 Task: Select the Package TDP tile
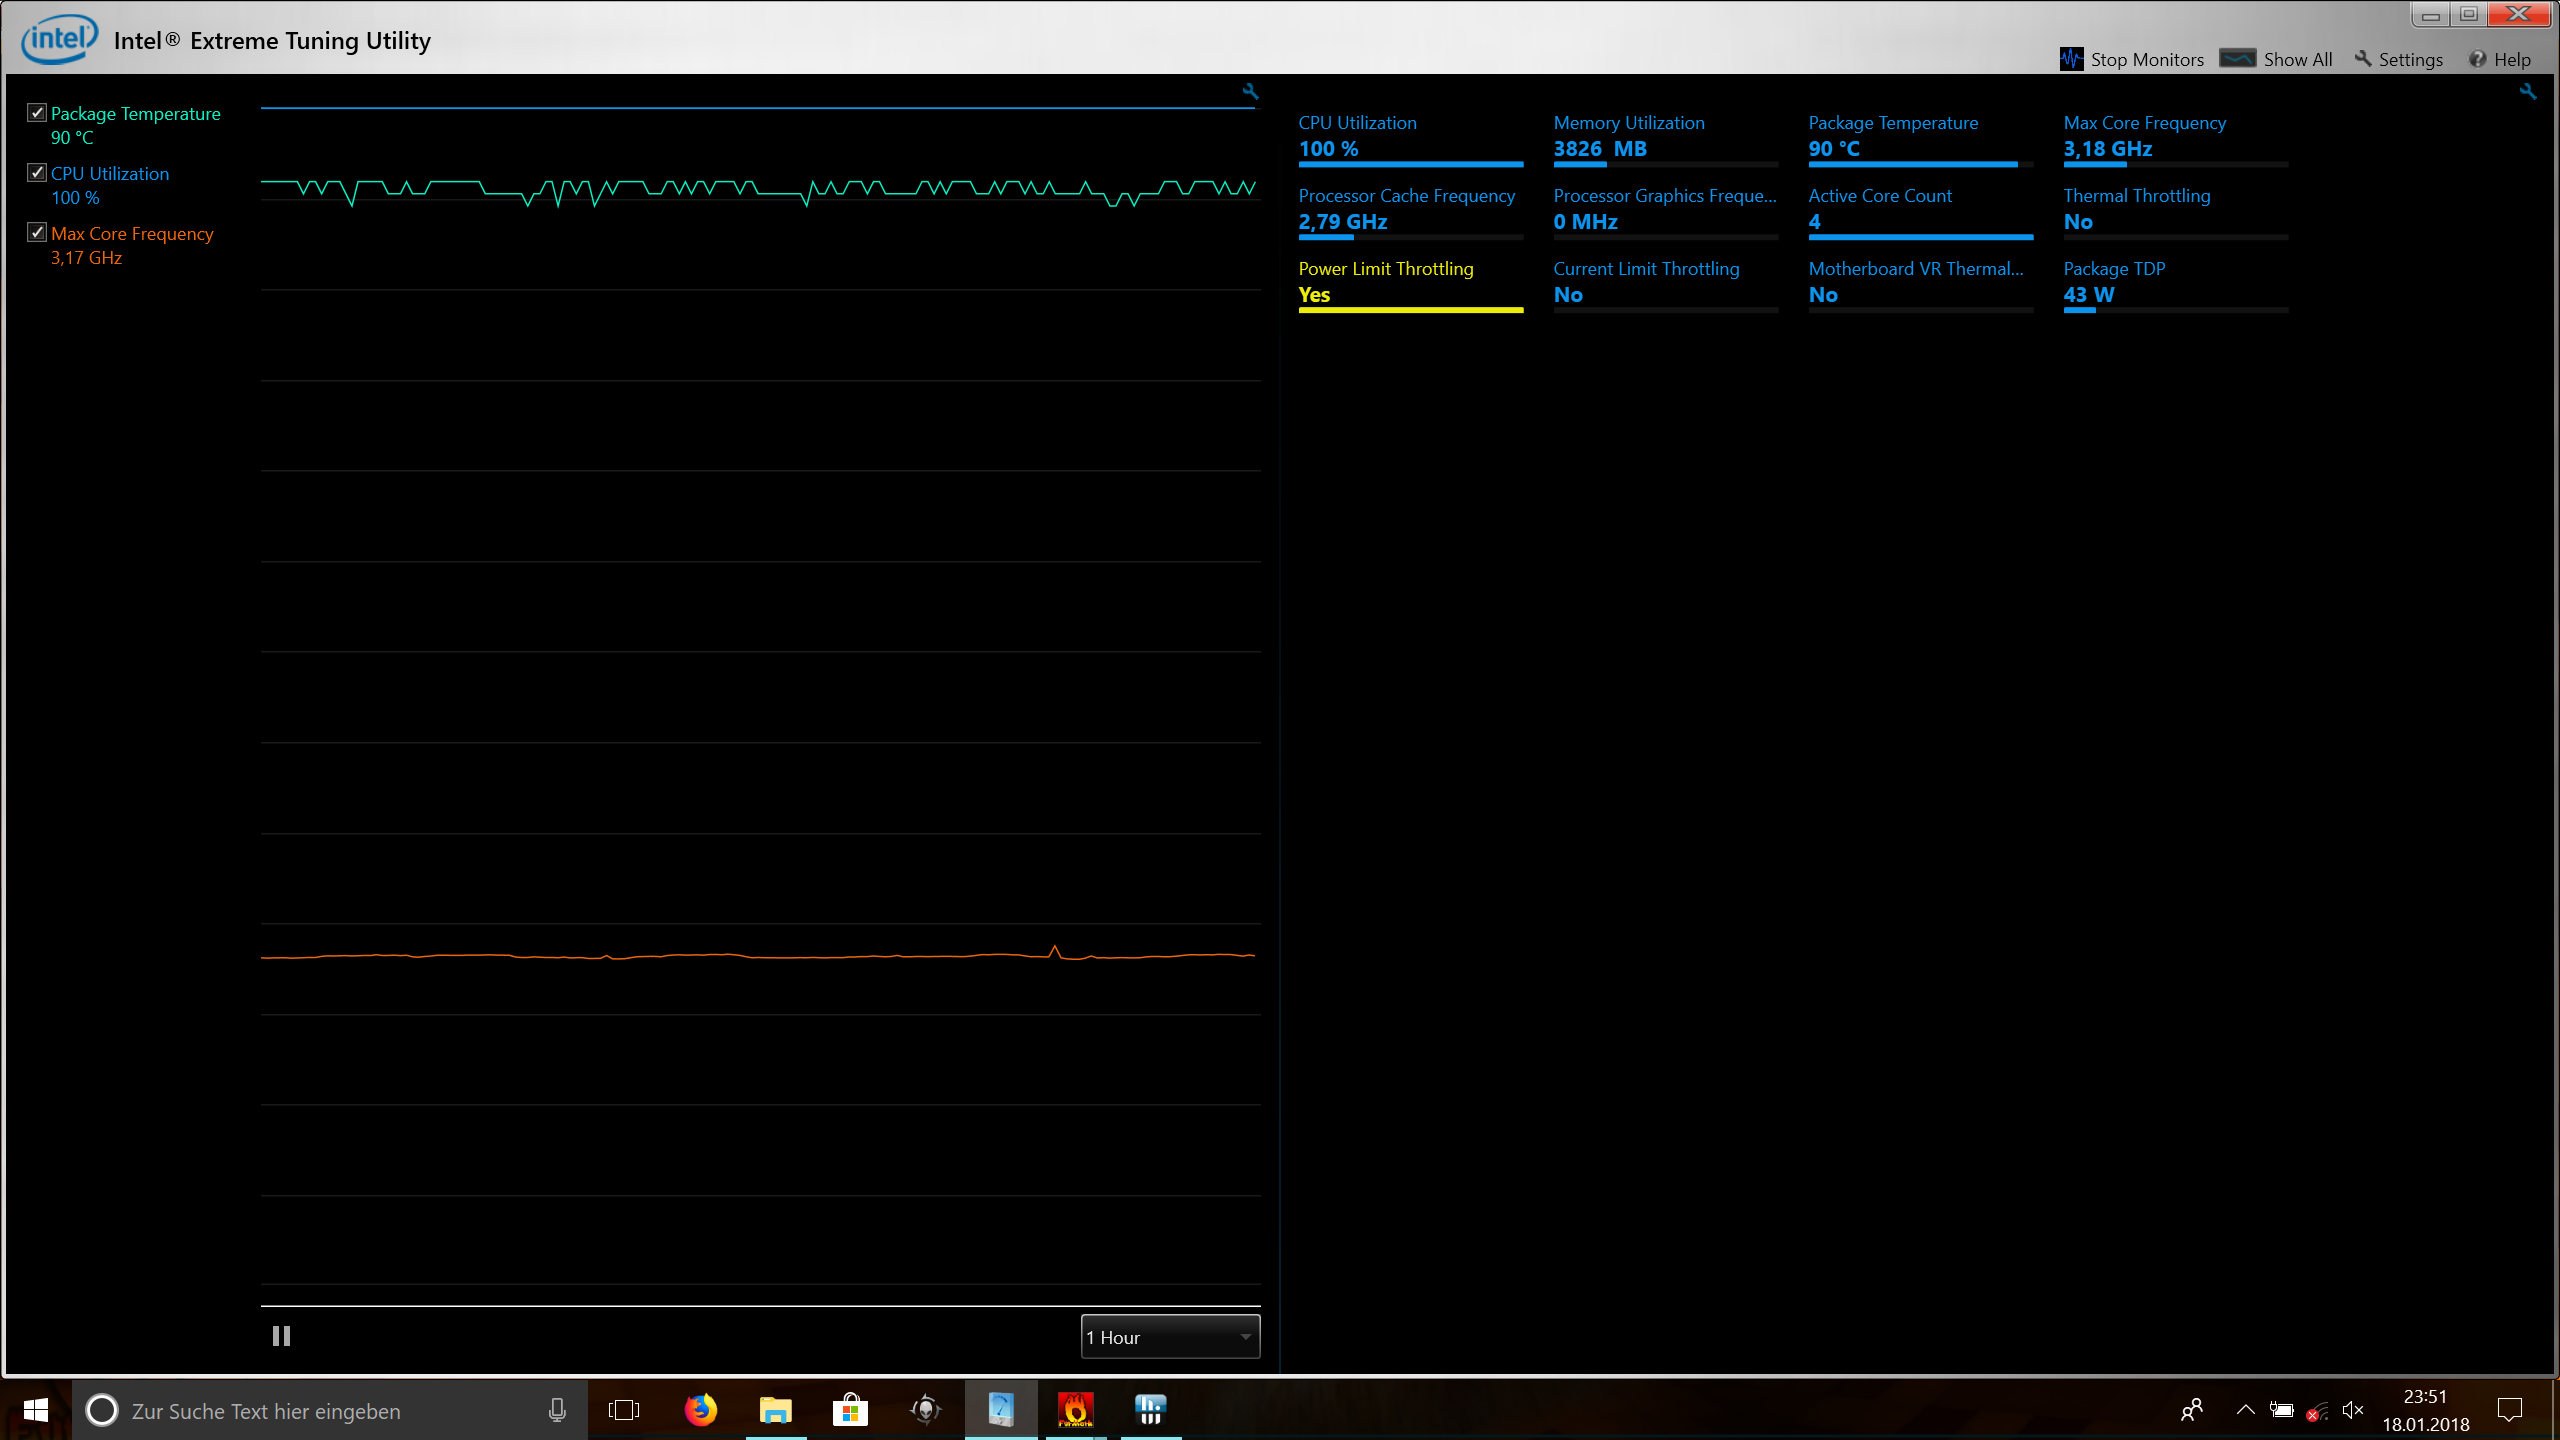click(x=2175, y=284)
